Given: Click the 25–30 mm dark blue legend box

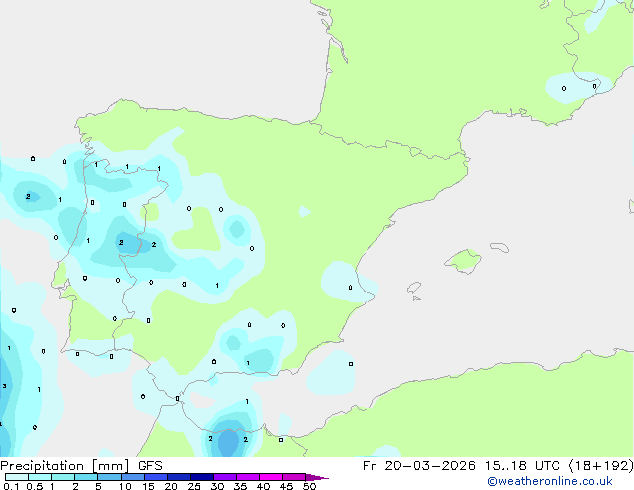Looking at the screenshot, I should (202, 477).
